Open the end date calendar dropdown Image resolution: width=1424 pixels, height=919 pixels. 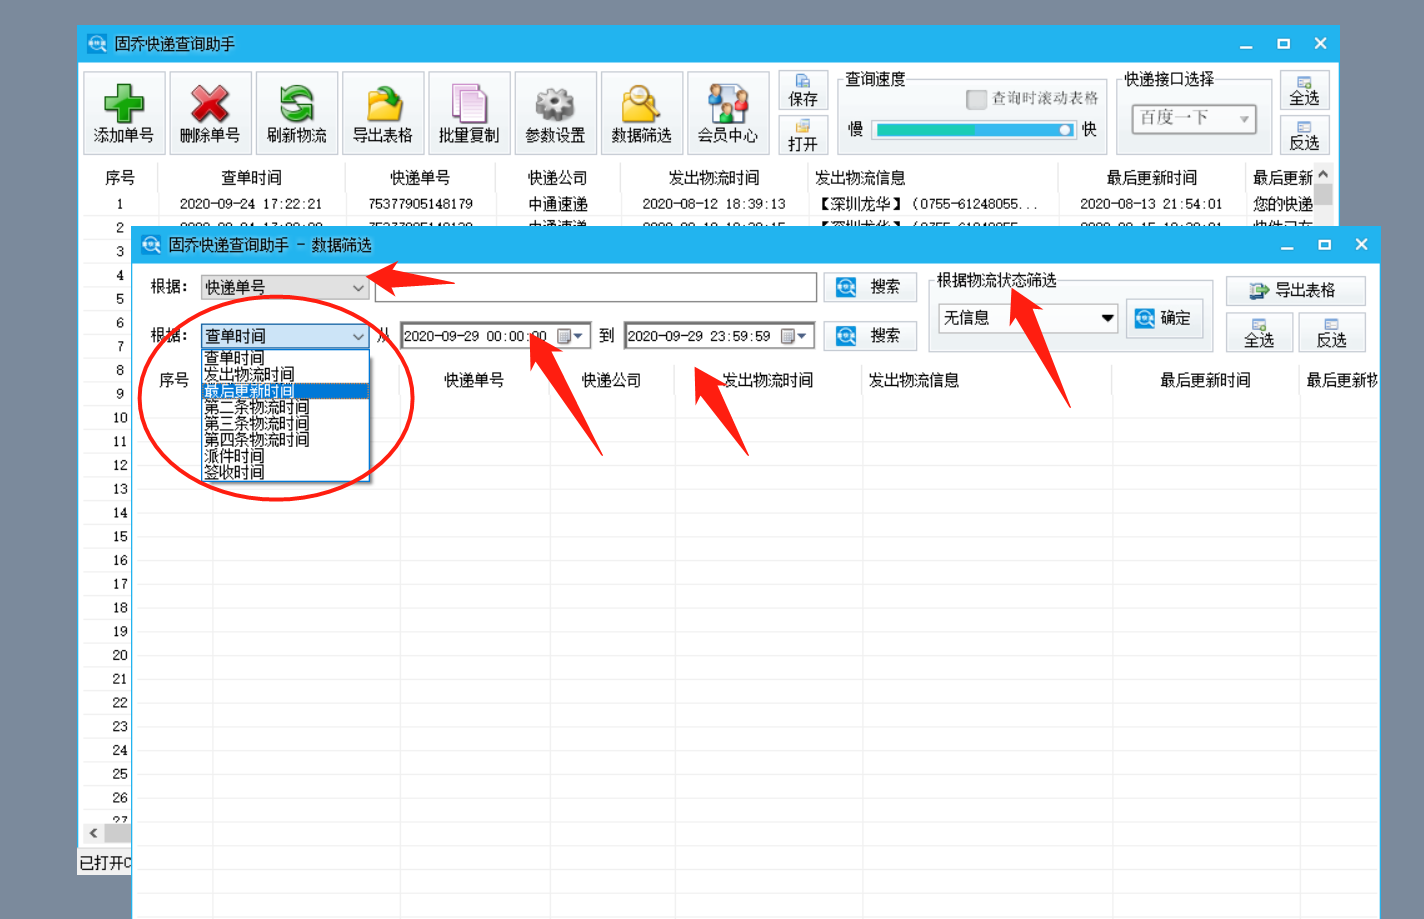point(795,336)
